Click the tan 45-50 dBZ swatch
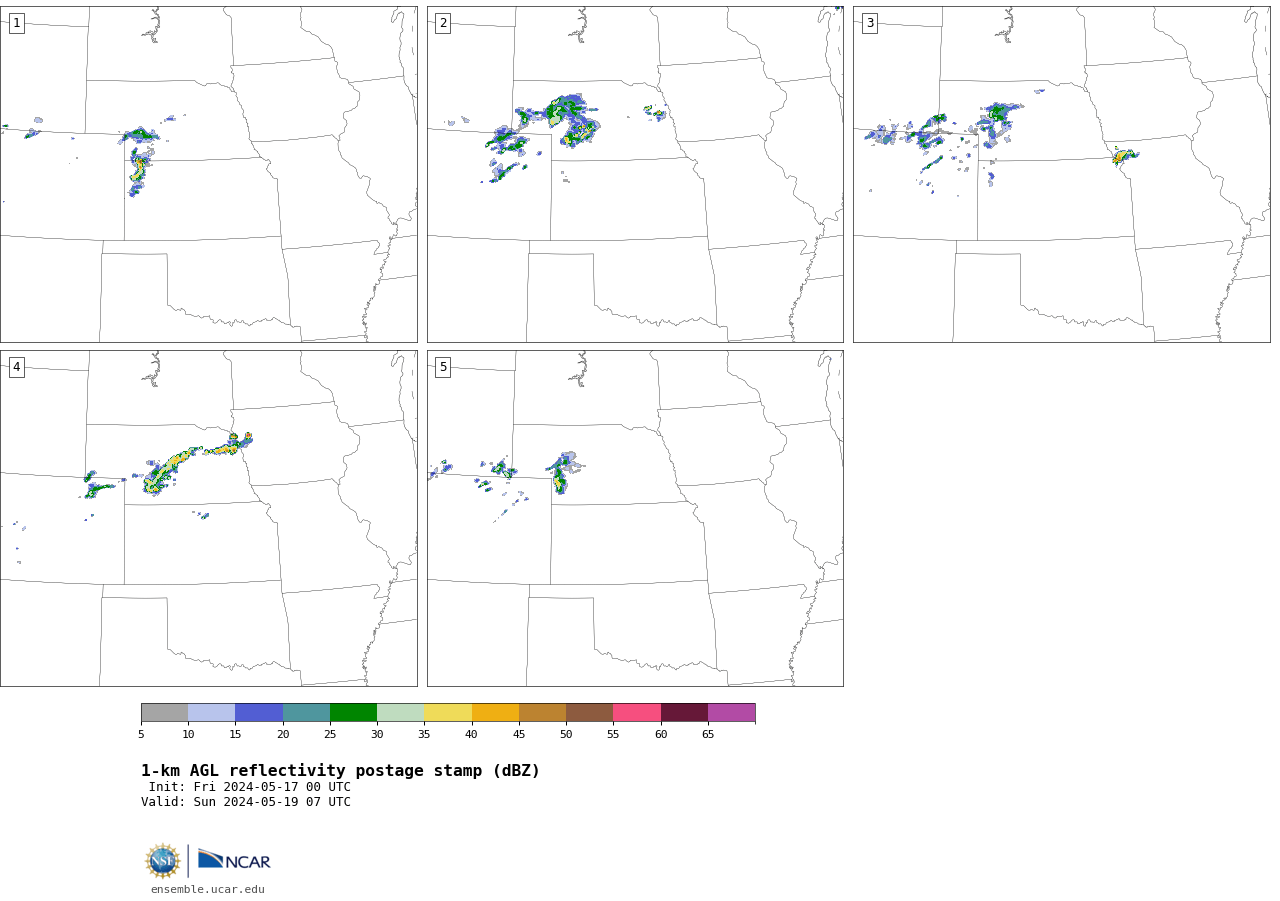The width and height of the screenshot is (1280, 901). [542, 713]
